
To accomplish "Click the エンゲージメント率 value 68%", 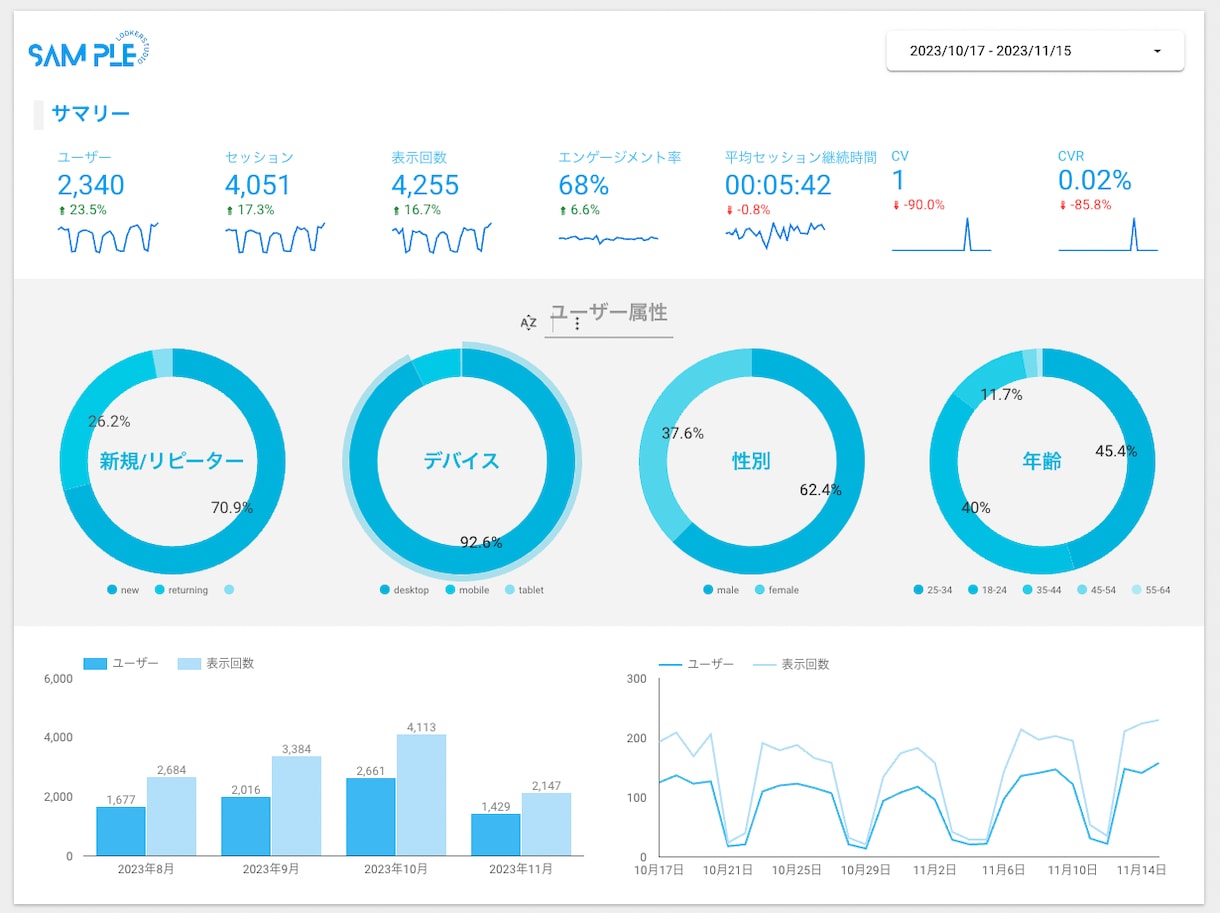I will point(584,185).
